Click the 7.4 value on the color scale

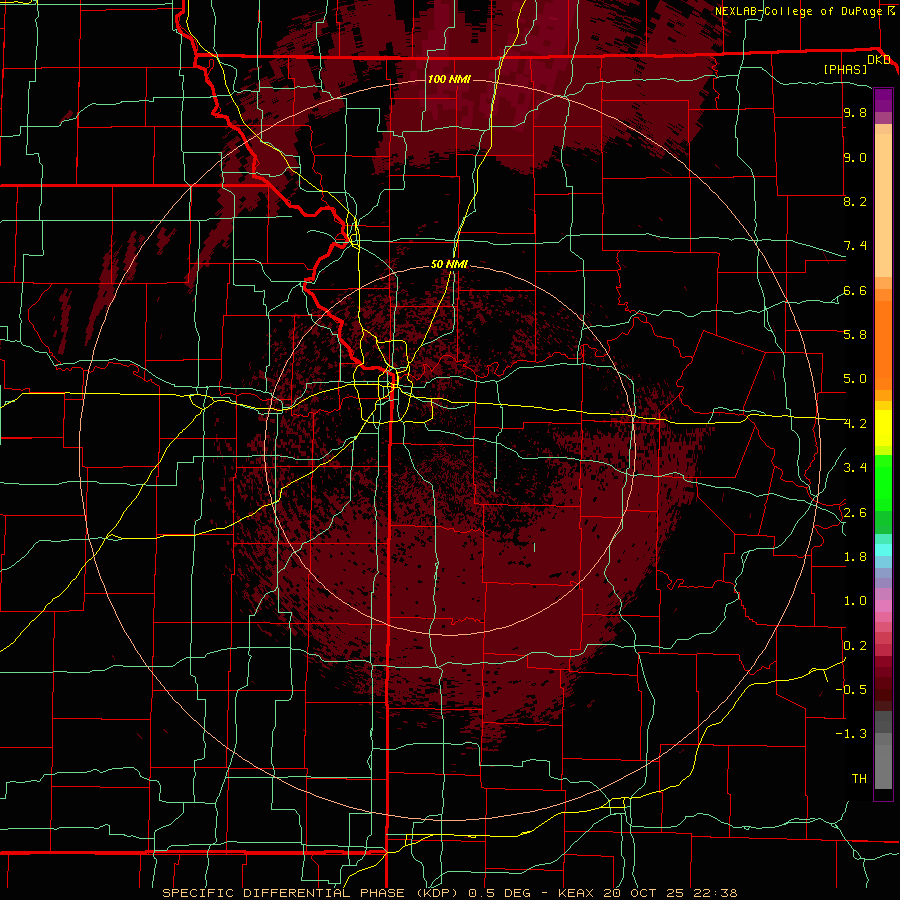(x=855, y=246)
